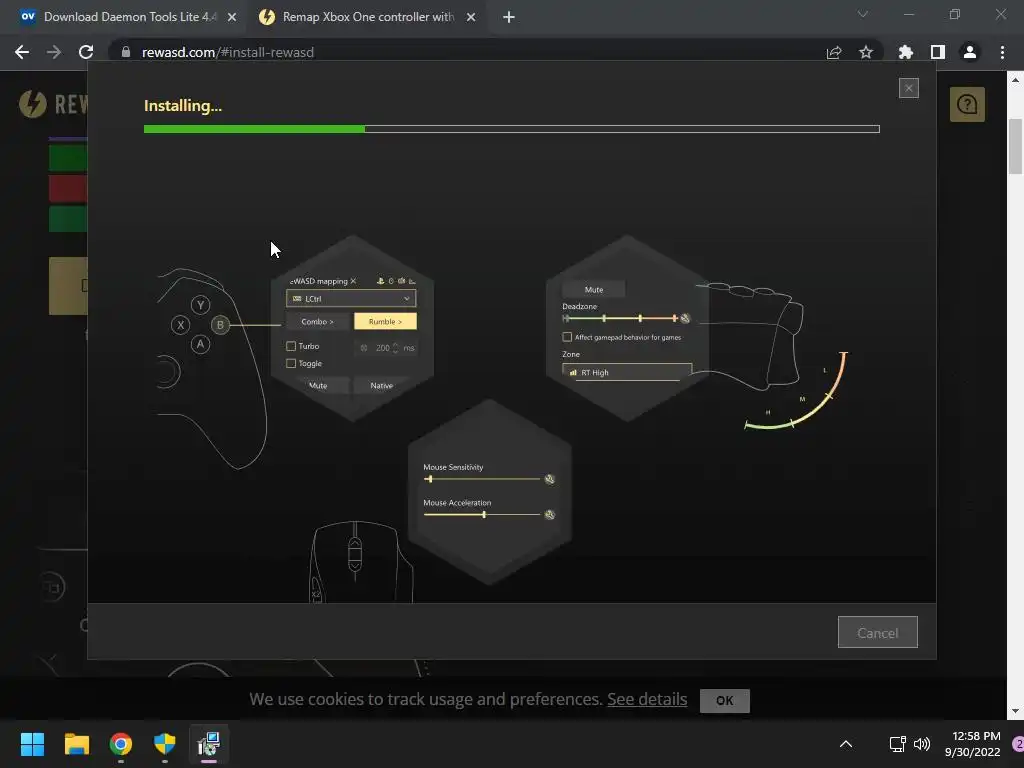Image resolution: width=1024 pixels, height=768 pixels.
Task: Show hidden tray icons chevron
Action: point(846,744)
